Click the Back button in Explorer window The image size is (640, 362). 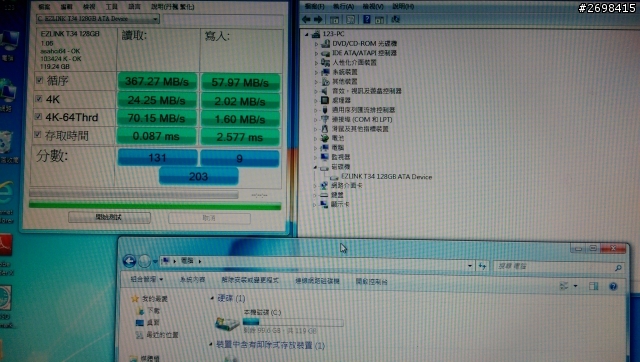pos(129,261)
